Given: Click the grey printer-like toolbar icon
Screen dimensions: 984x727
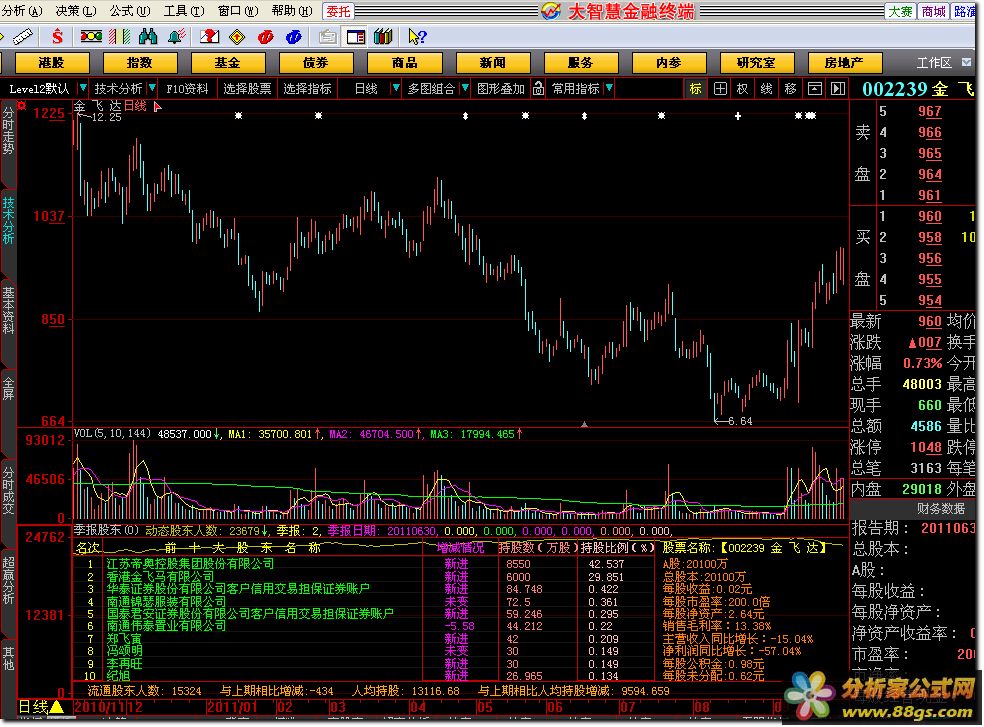Looking at the screenshot, I should (327, 37).
